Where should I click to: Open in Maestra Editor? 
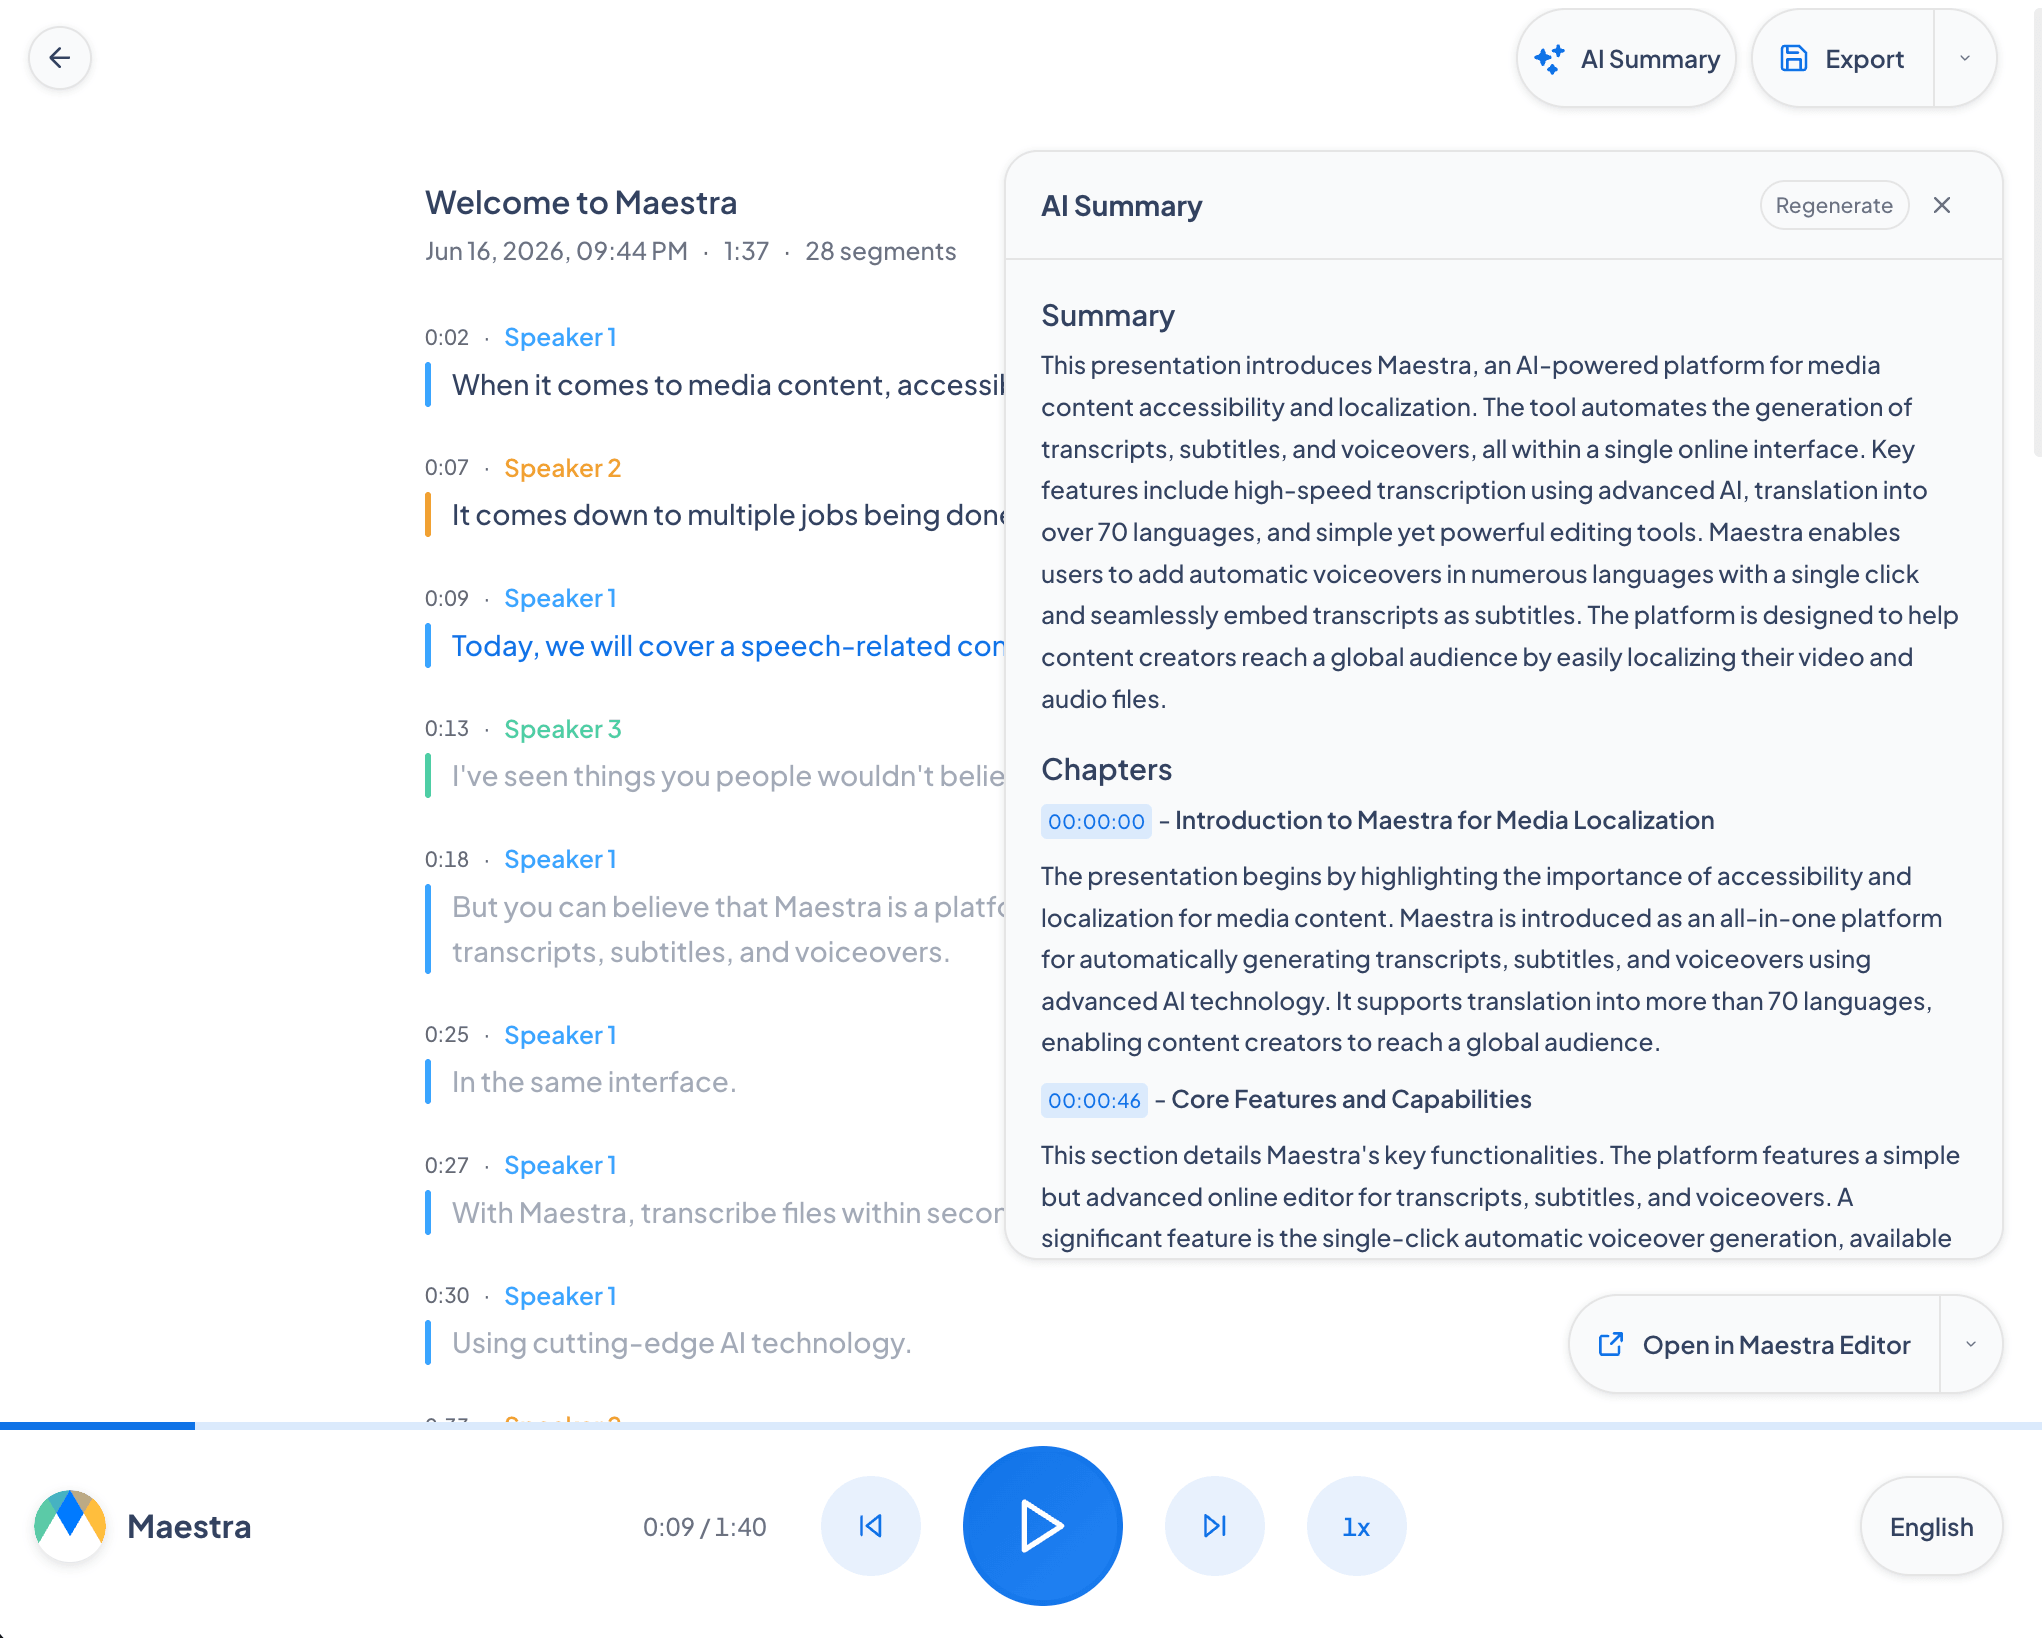pyautogui.click(x=1755, y=1345)
